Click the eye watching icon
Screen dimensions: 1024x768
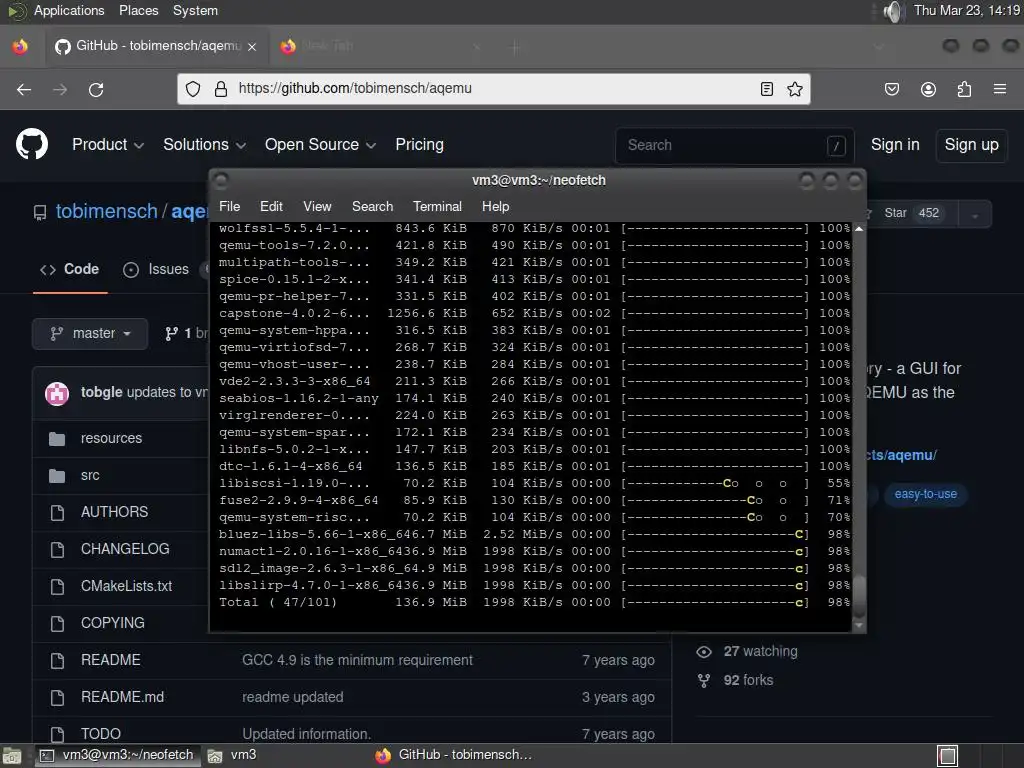704,652
